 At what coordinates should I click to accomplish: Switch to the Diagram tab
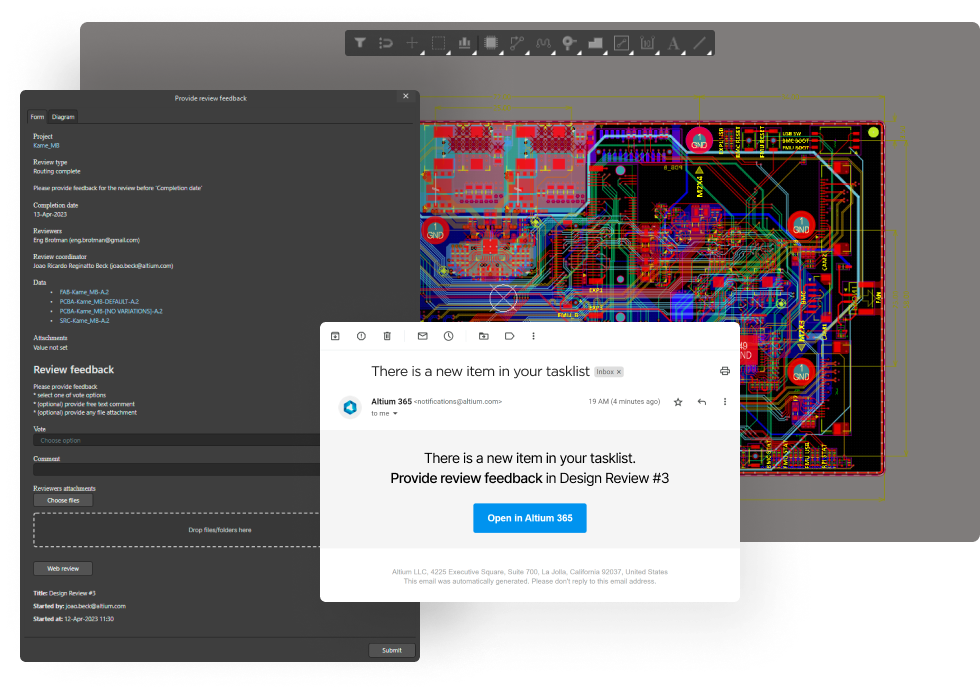[62, 116]
